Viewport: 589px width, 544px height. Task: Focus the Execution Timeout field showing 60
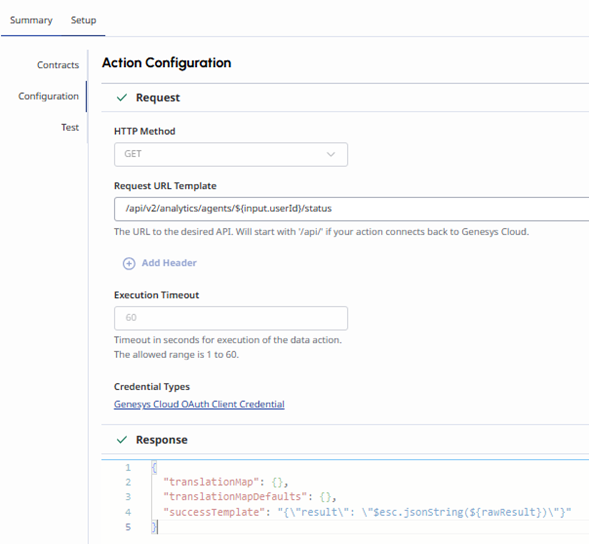click(x=231, y=318)
